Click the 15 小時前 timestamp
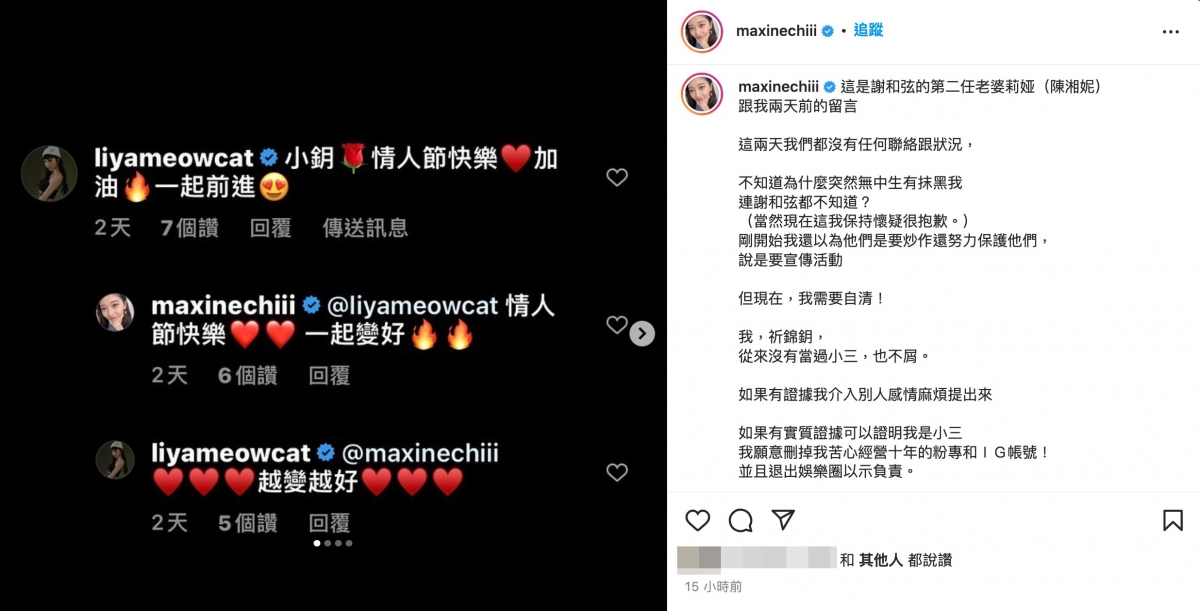Image resolution: width=1200 pixels, height=611 pixels. coord(713,587)
